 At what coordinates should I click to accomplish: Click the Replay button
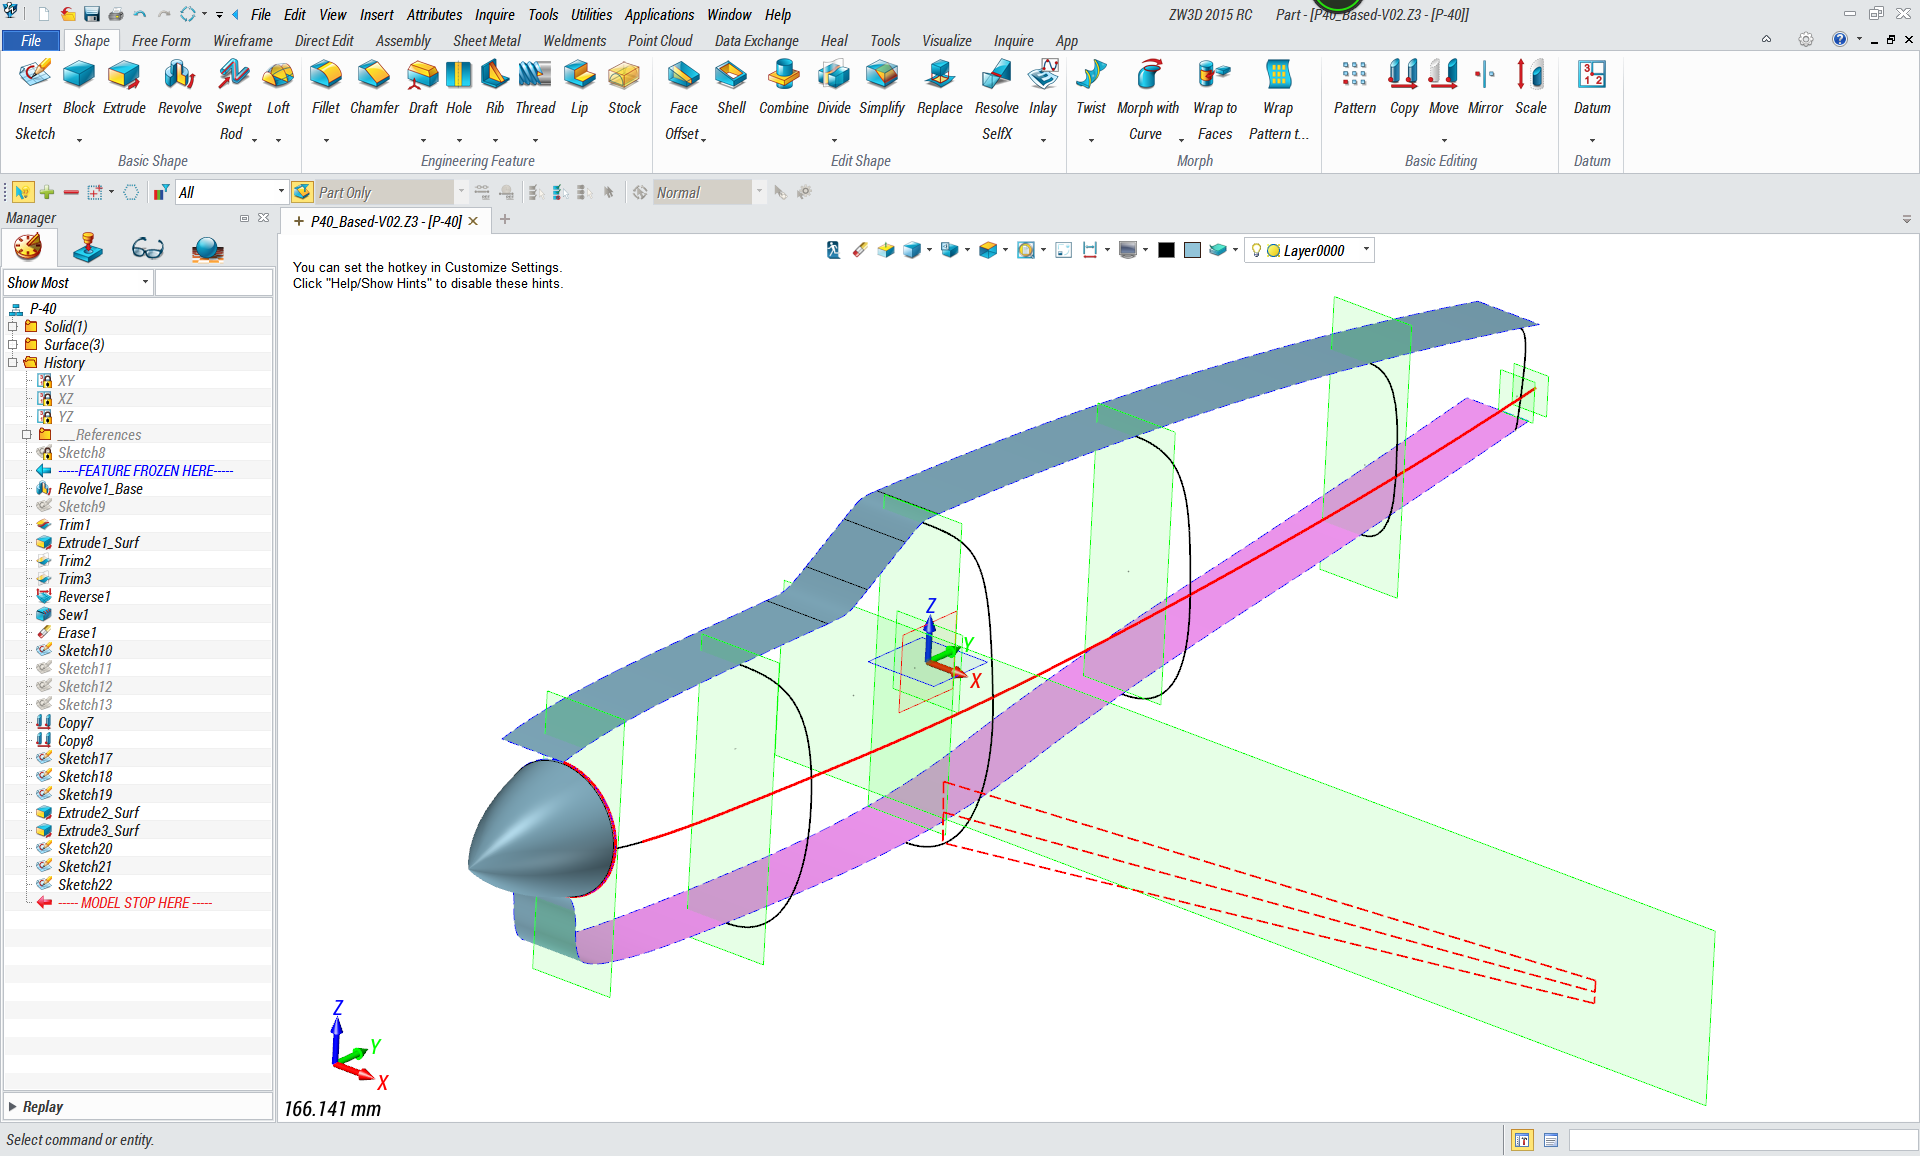click(42, 1107)
